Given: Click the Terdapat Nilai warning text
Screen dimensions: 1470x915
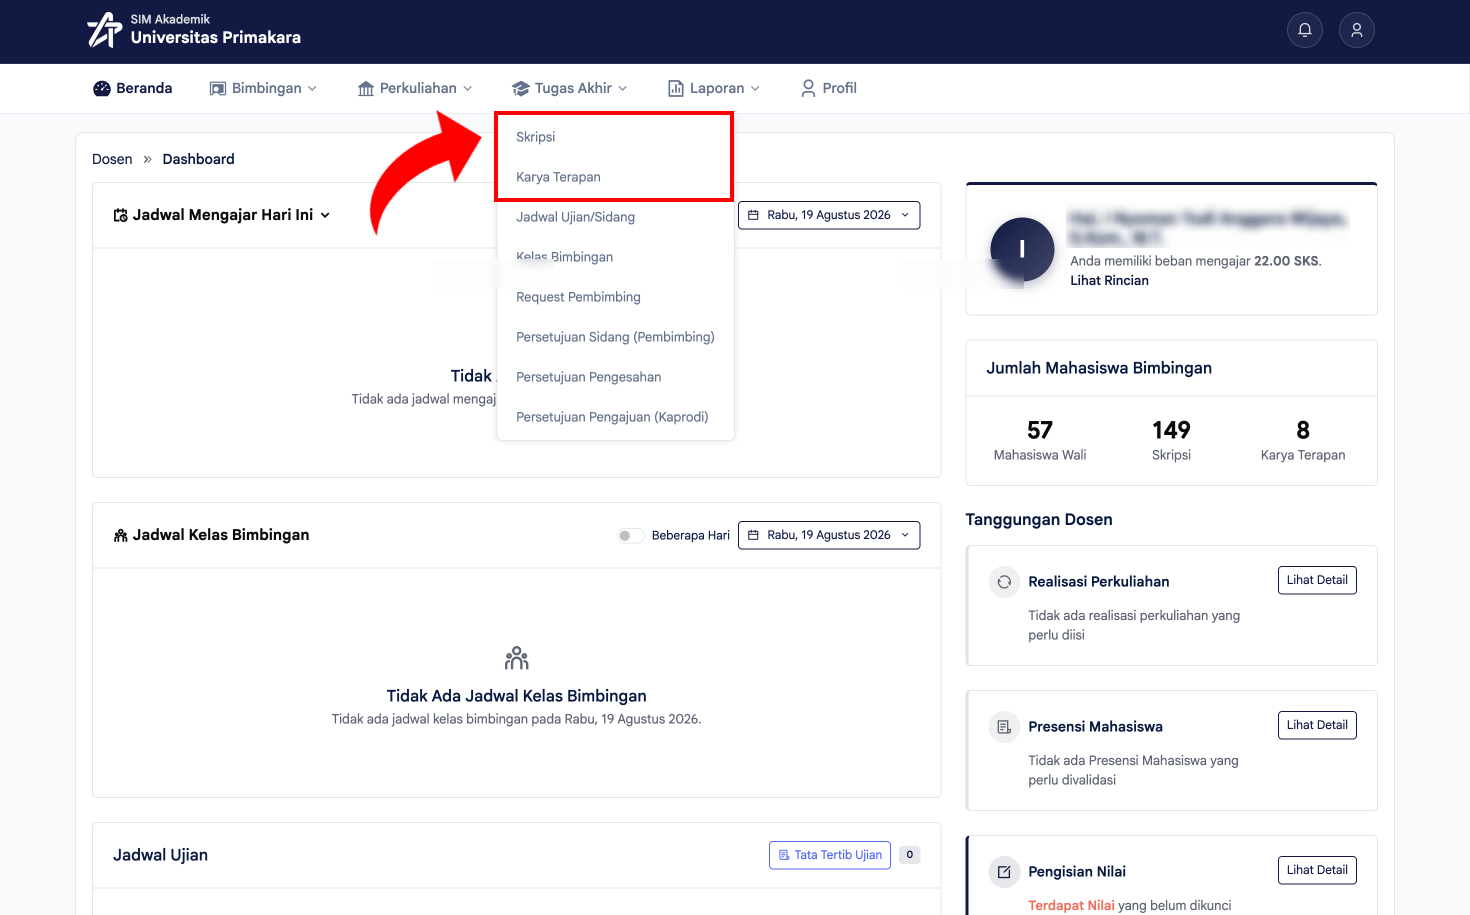Looking at the screenshot, I should pyautogui.click(x=1071, y=906).
